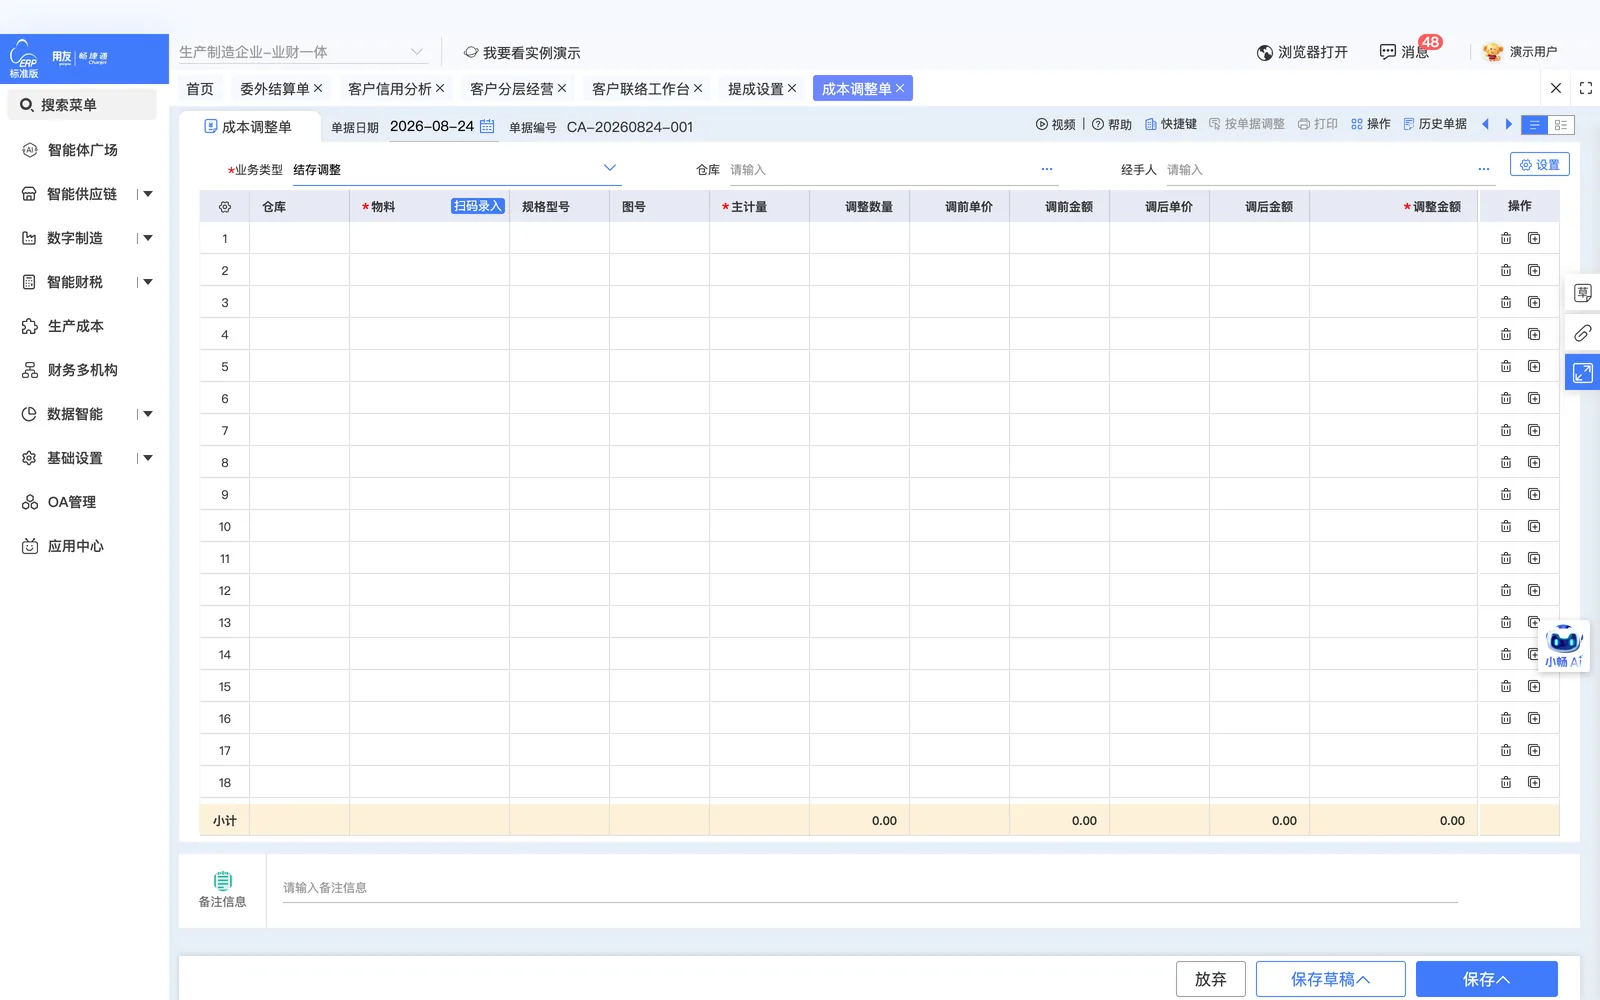
Task: Click the remarks text input 请输入备注信息
Action: (870, 888)
